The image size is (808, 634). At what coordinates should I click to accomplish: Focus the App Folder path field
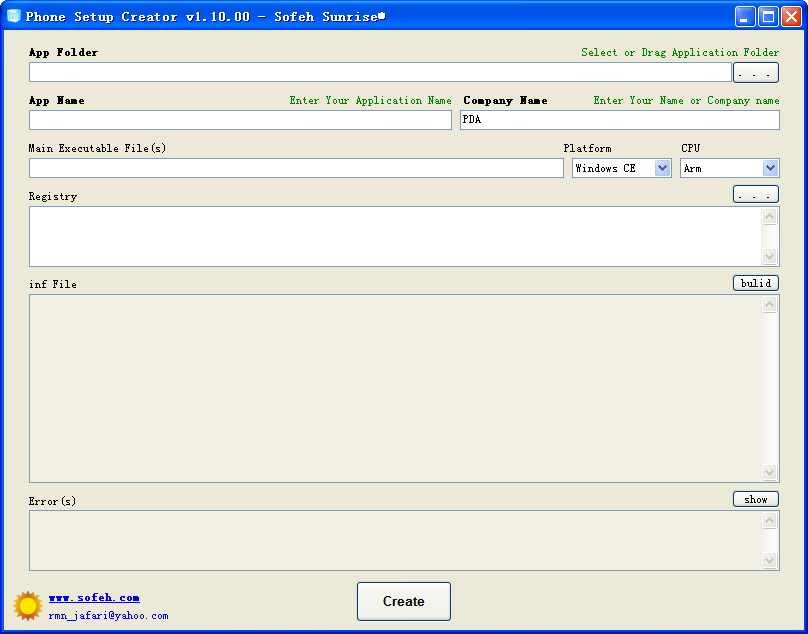point(380,72)
